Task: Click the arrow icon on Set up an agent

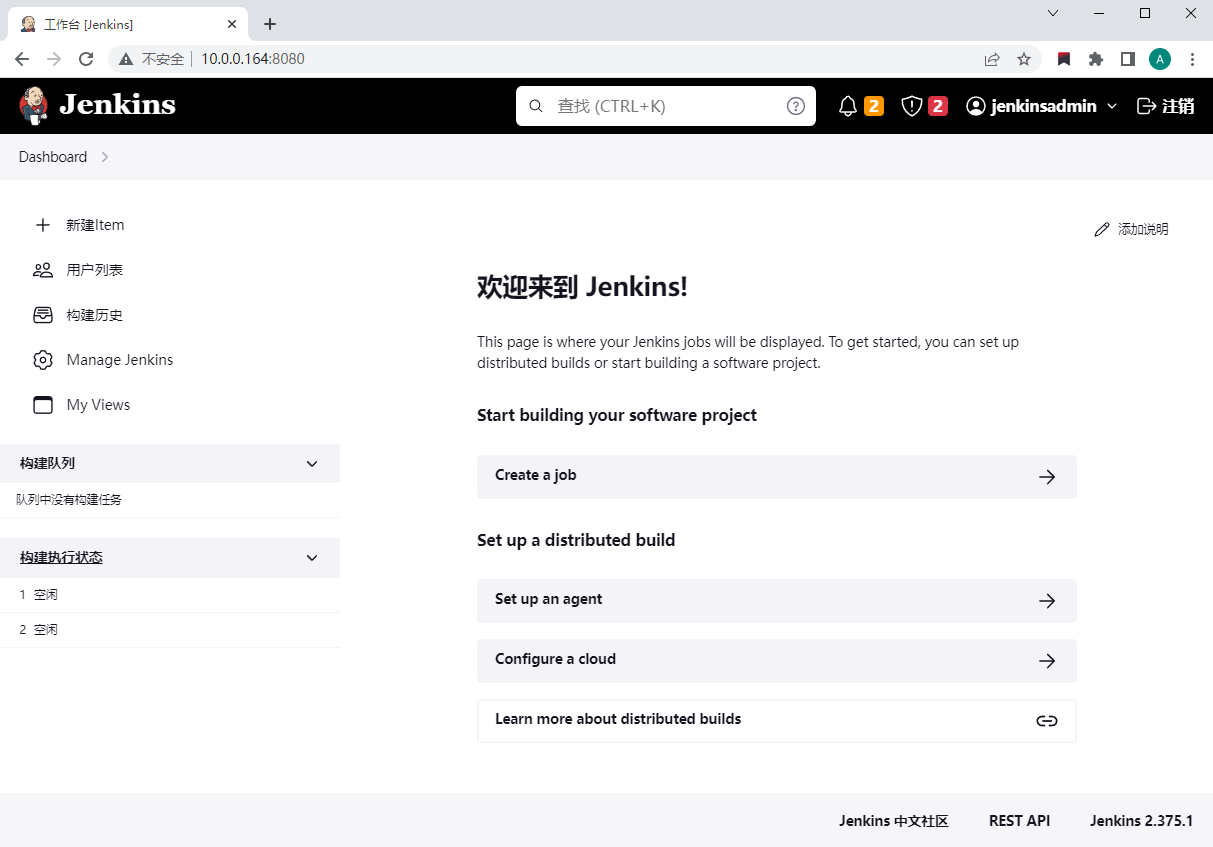Action: [1047, 601]
